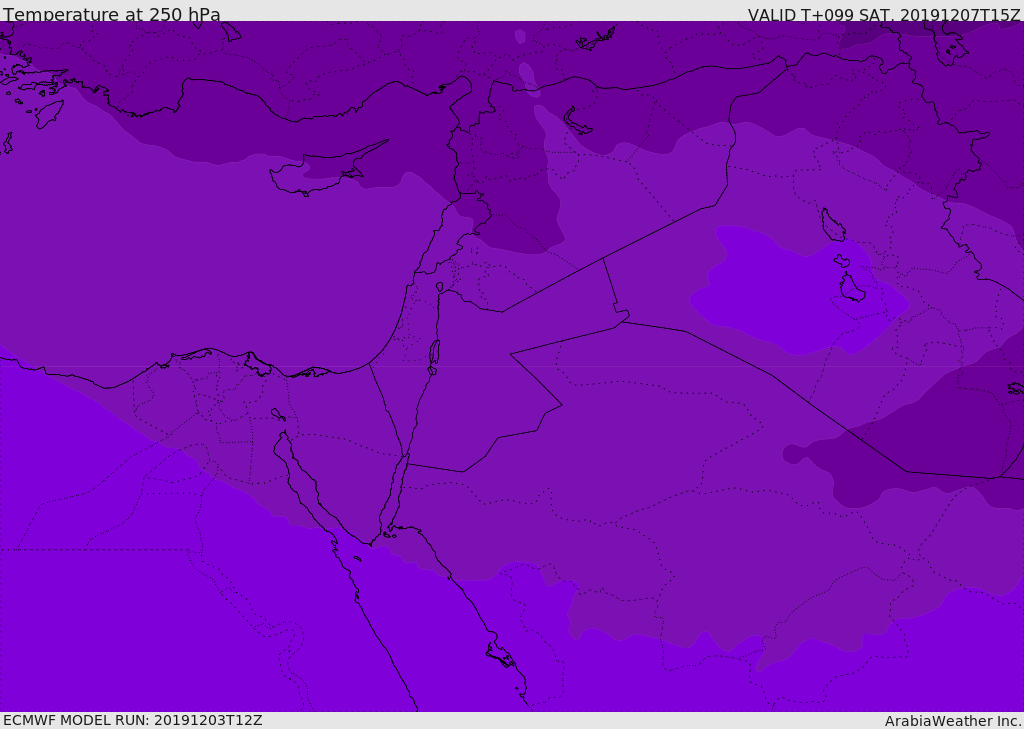Viewport: 1024px width, 729px height.
Task: Click the Dead Sea outline on the map
Action: coord(434,357)
